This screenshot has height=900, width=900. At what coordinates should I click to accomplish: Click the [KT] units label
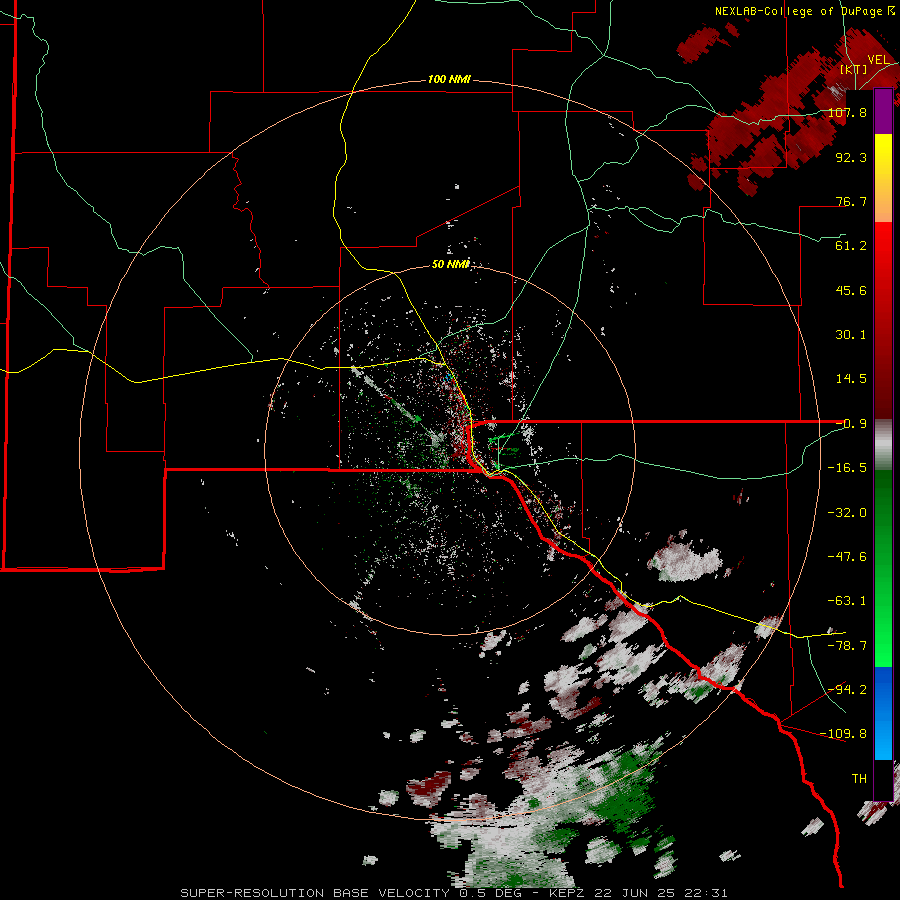pos(854,69)
